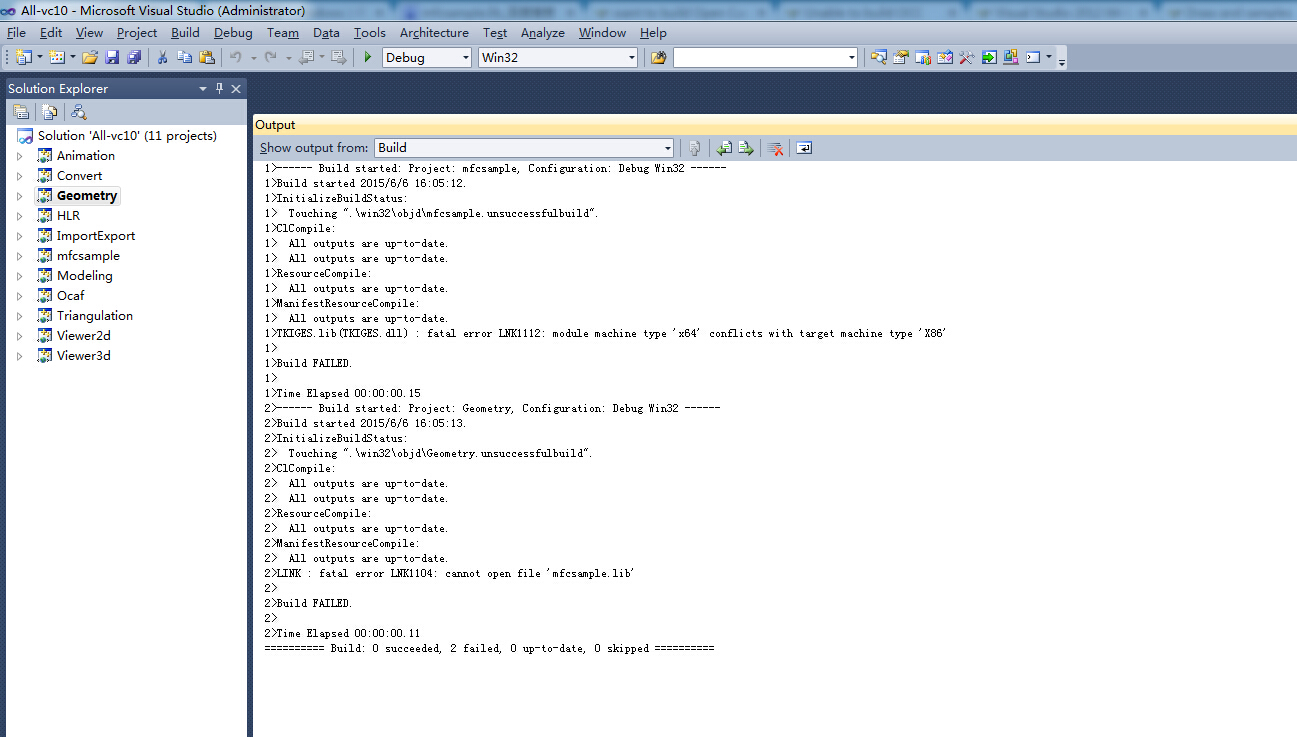The height and width of the screenshot is (737, 1297).
Task: Open the Toolbox wrench icon
Action: tap(967, 58)
